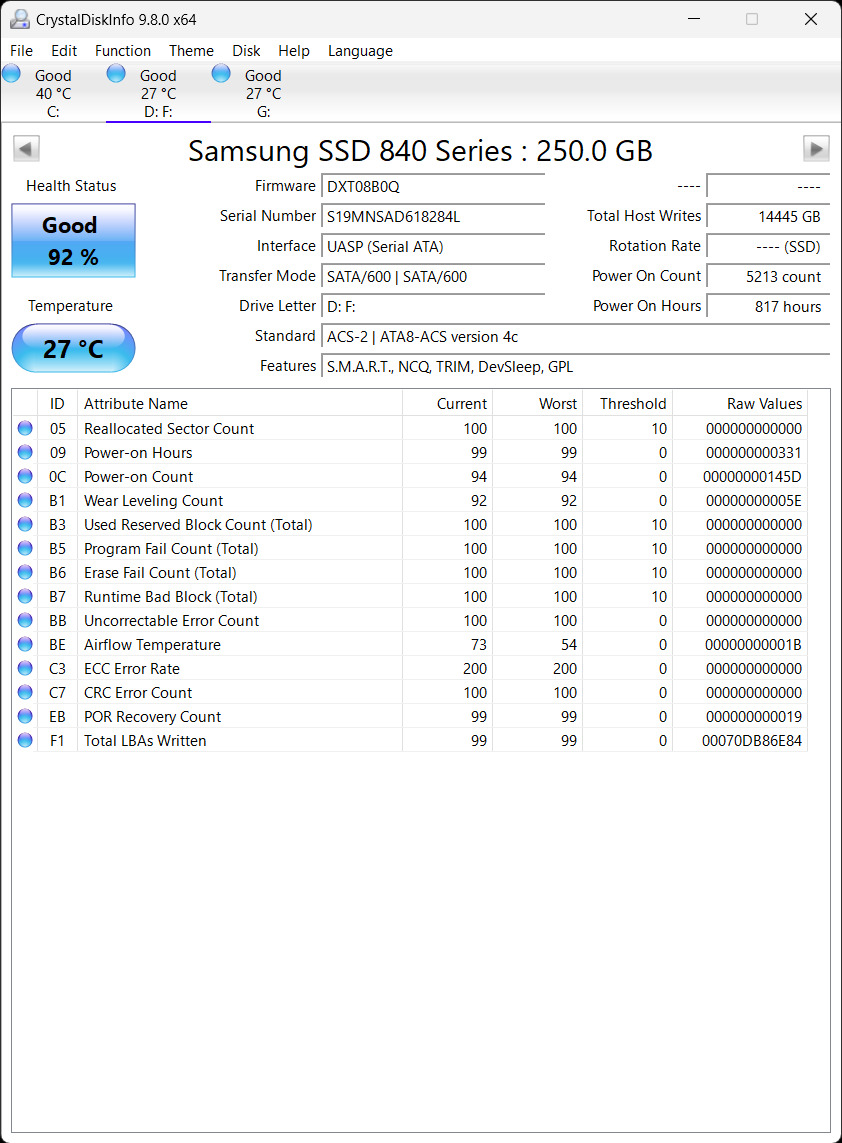842x1143 pixels.
Task: Click status orb for Program Fail Count
Action: 25,548
